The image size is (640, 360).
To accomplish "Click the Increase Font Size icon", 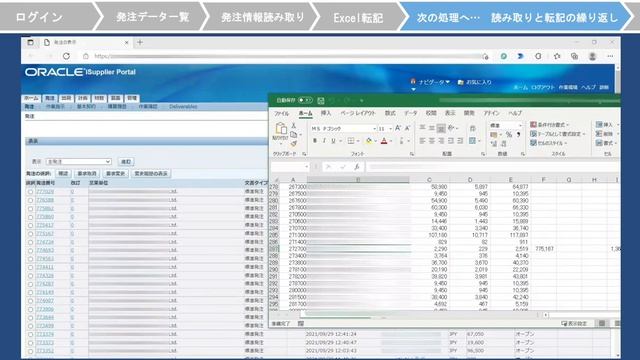I will [x=398, y=128].
